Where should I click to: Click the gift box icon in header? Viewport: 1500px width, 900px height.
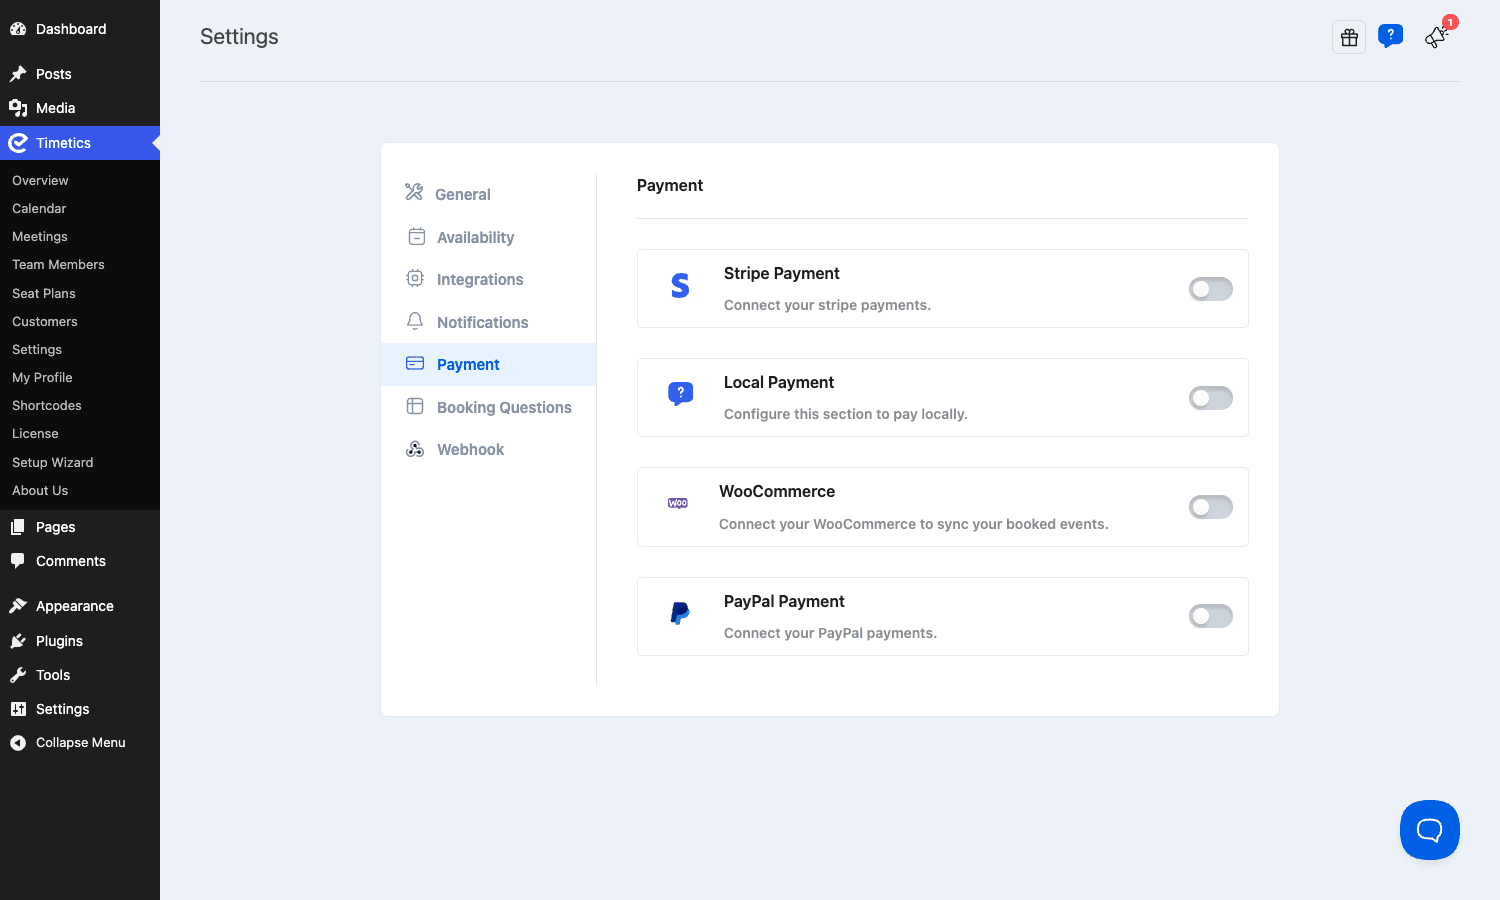[x=1349, y=37]
